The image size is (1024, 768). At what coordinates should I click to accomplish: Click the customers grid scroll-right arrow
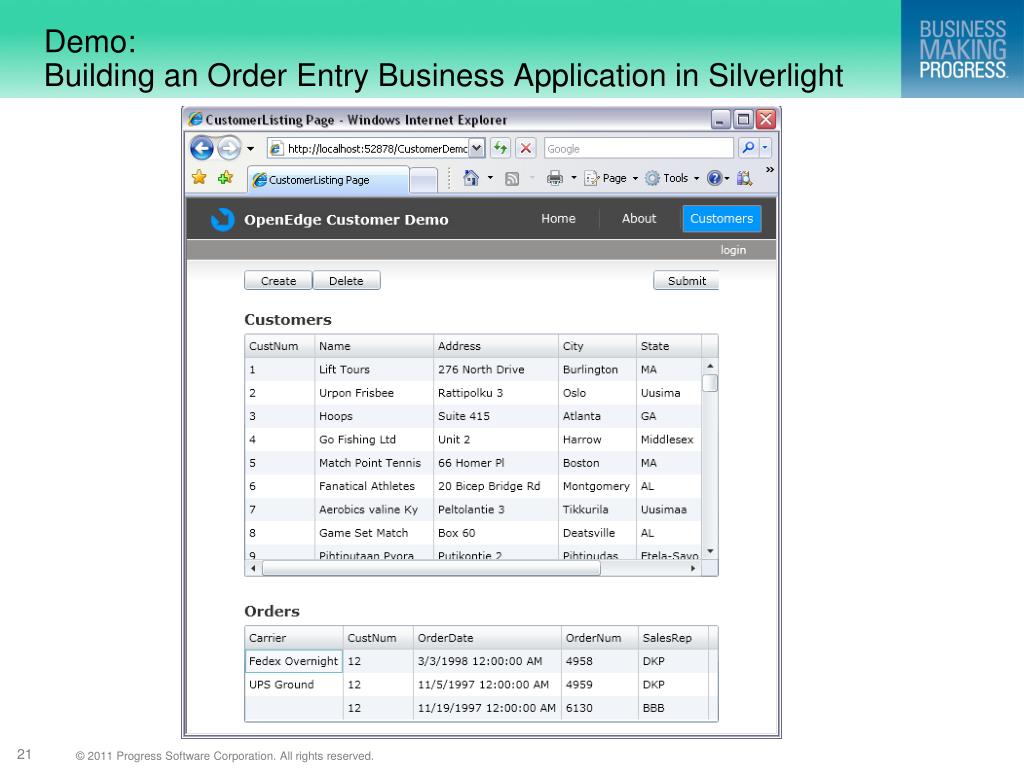pos(693,569)
